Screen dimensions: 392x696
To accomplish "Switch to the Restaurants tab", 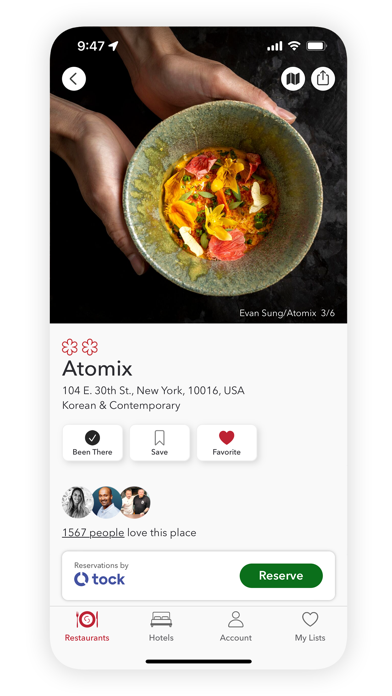I will click(87, 626).
